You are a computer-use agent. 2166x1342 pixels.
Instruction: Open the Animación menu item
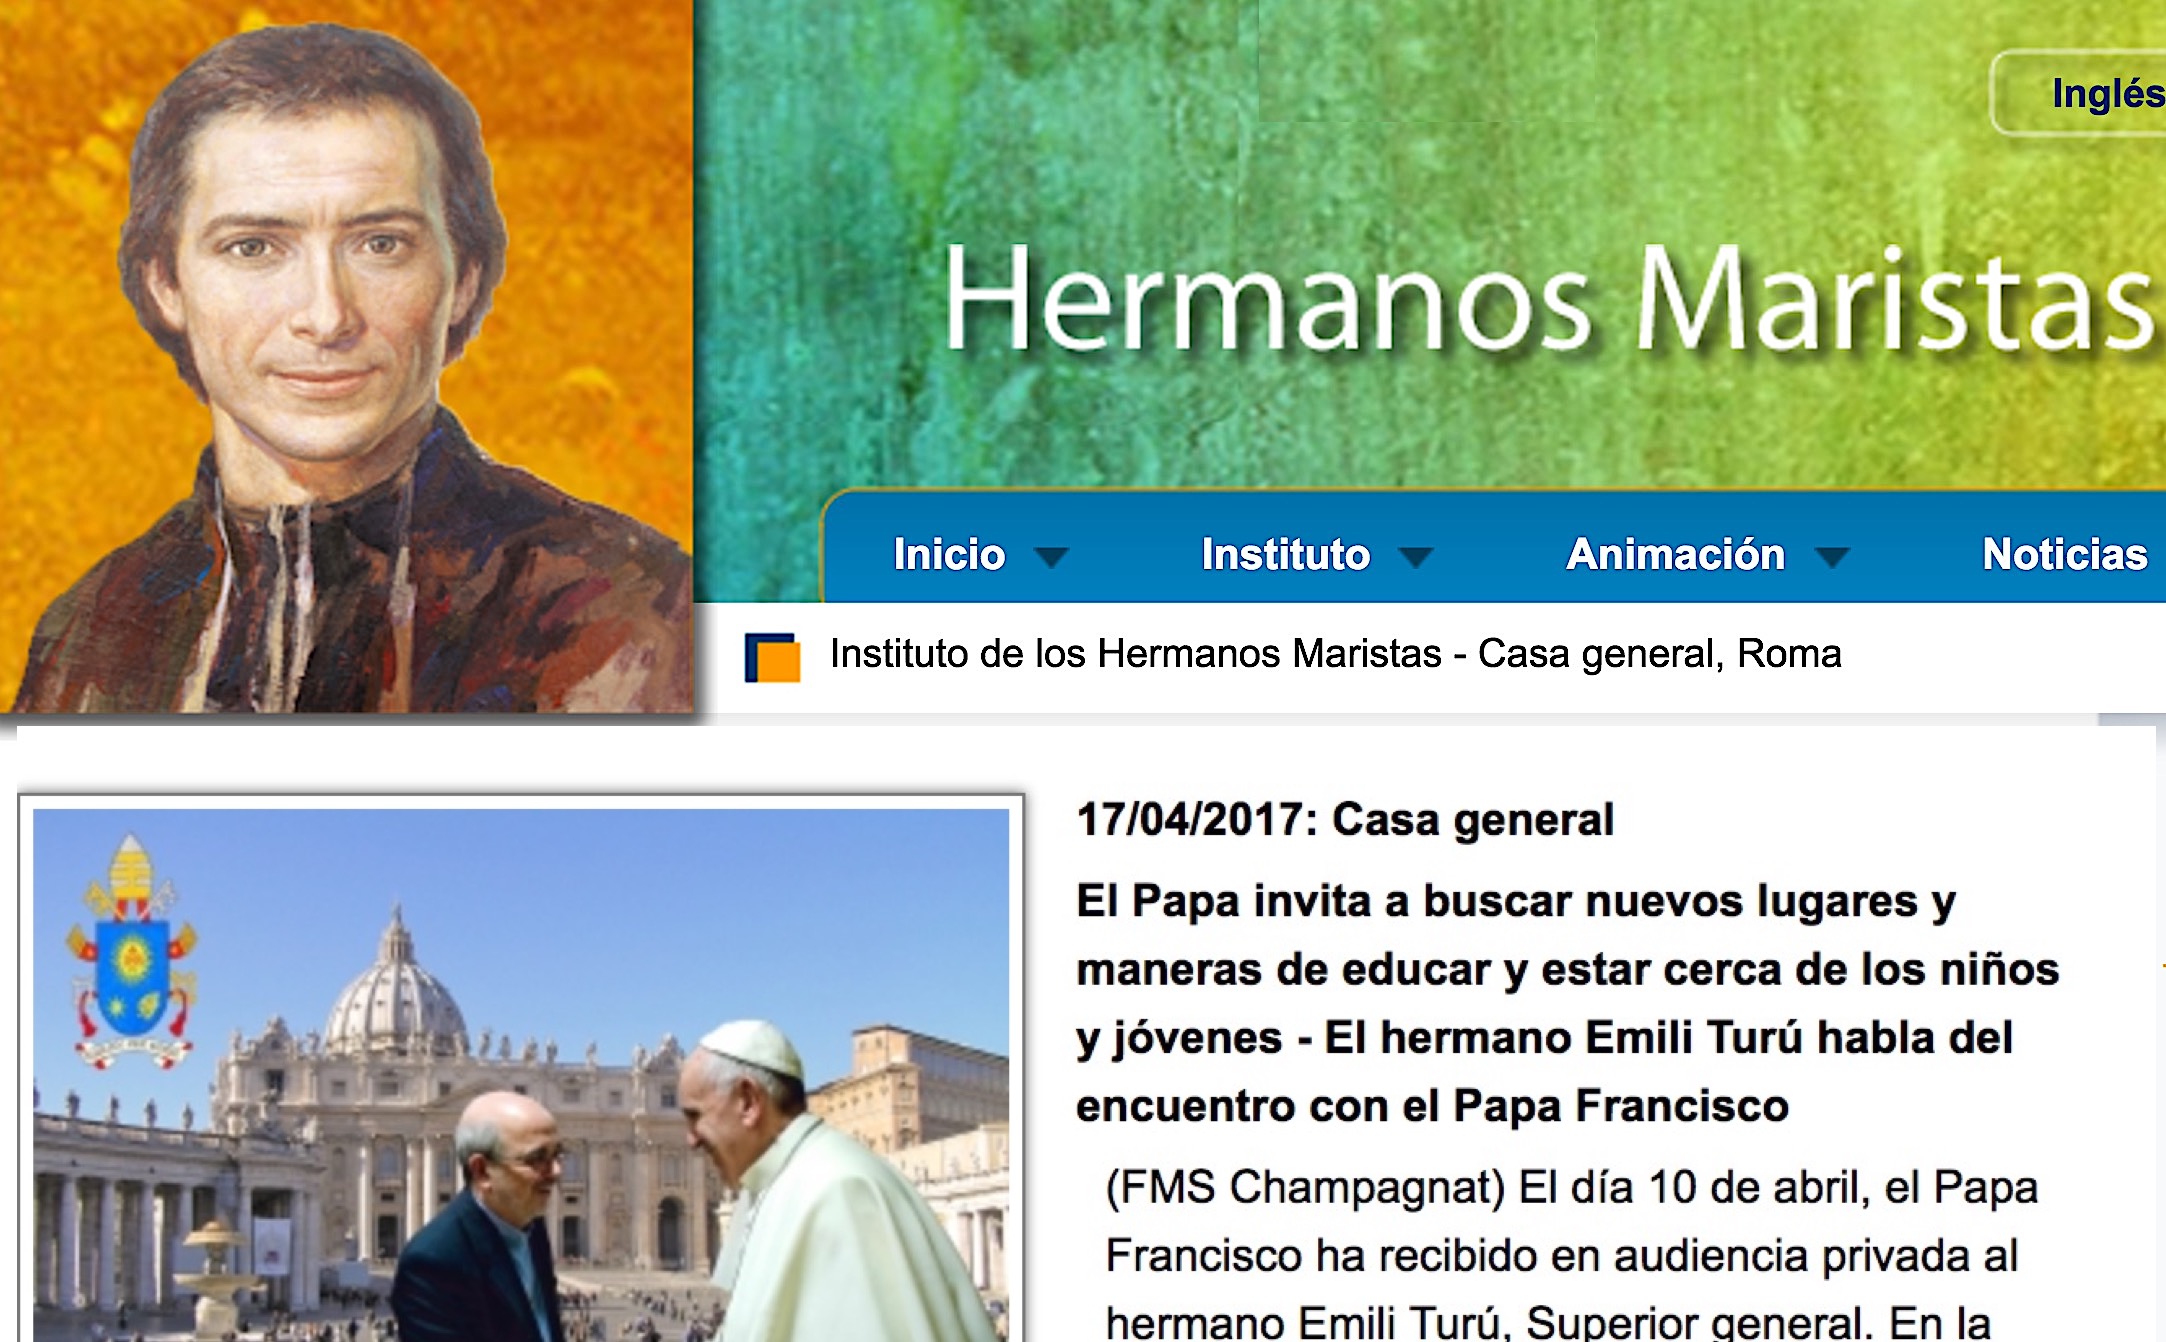tap(1675, 554)
